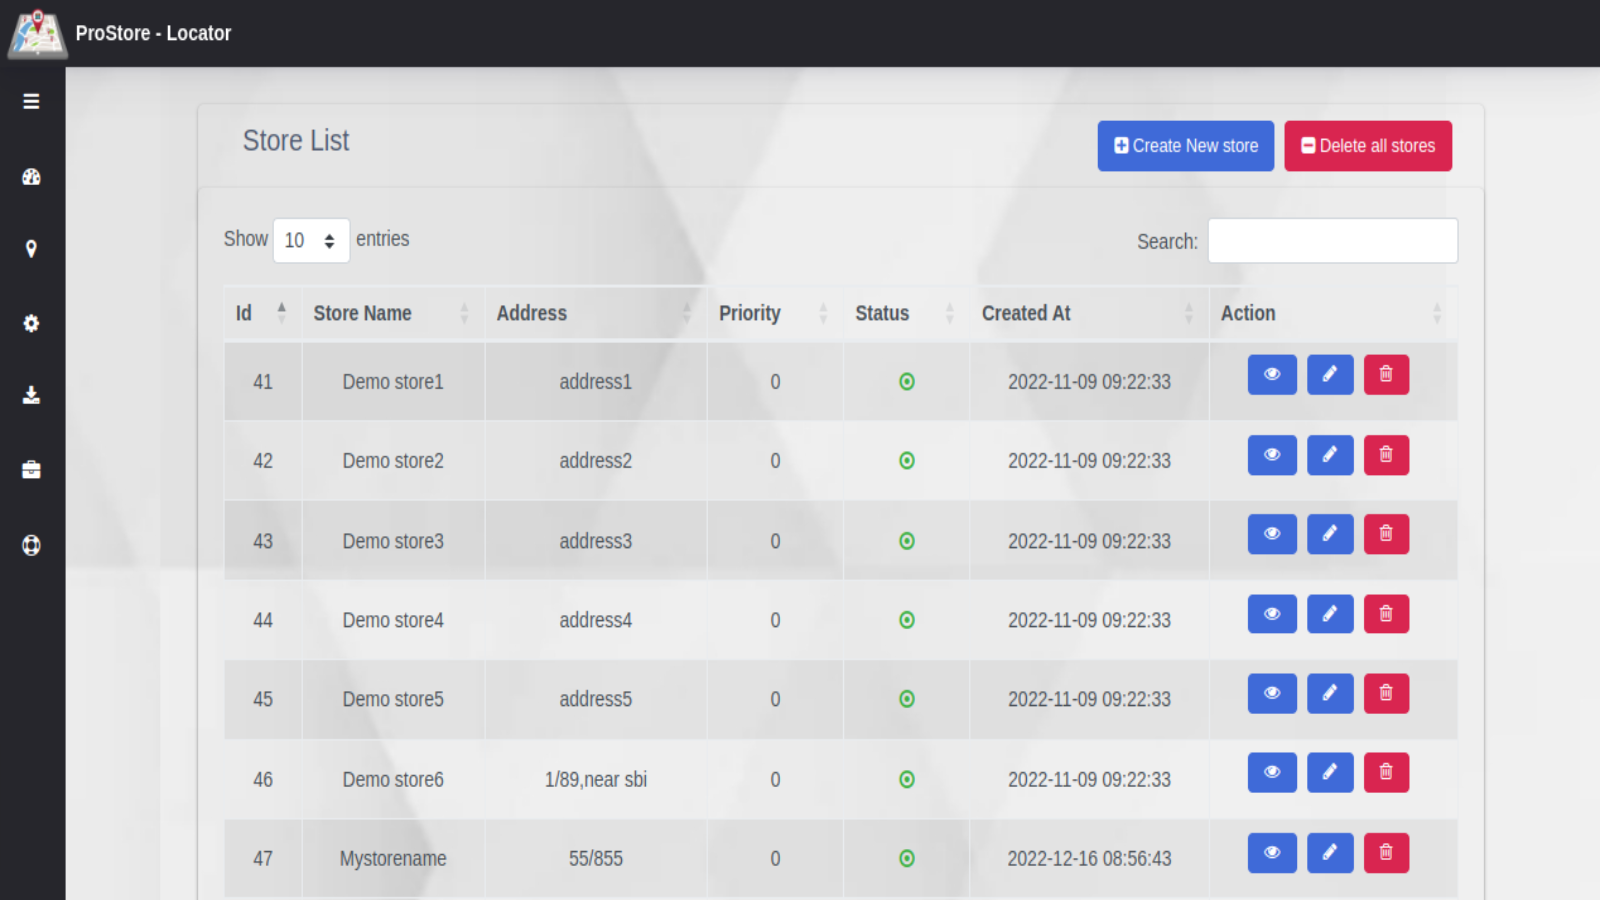Click the download icon in sidebar
Viewport: 1600px width, 900px height.
click(31, 395)
